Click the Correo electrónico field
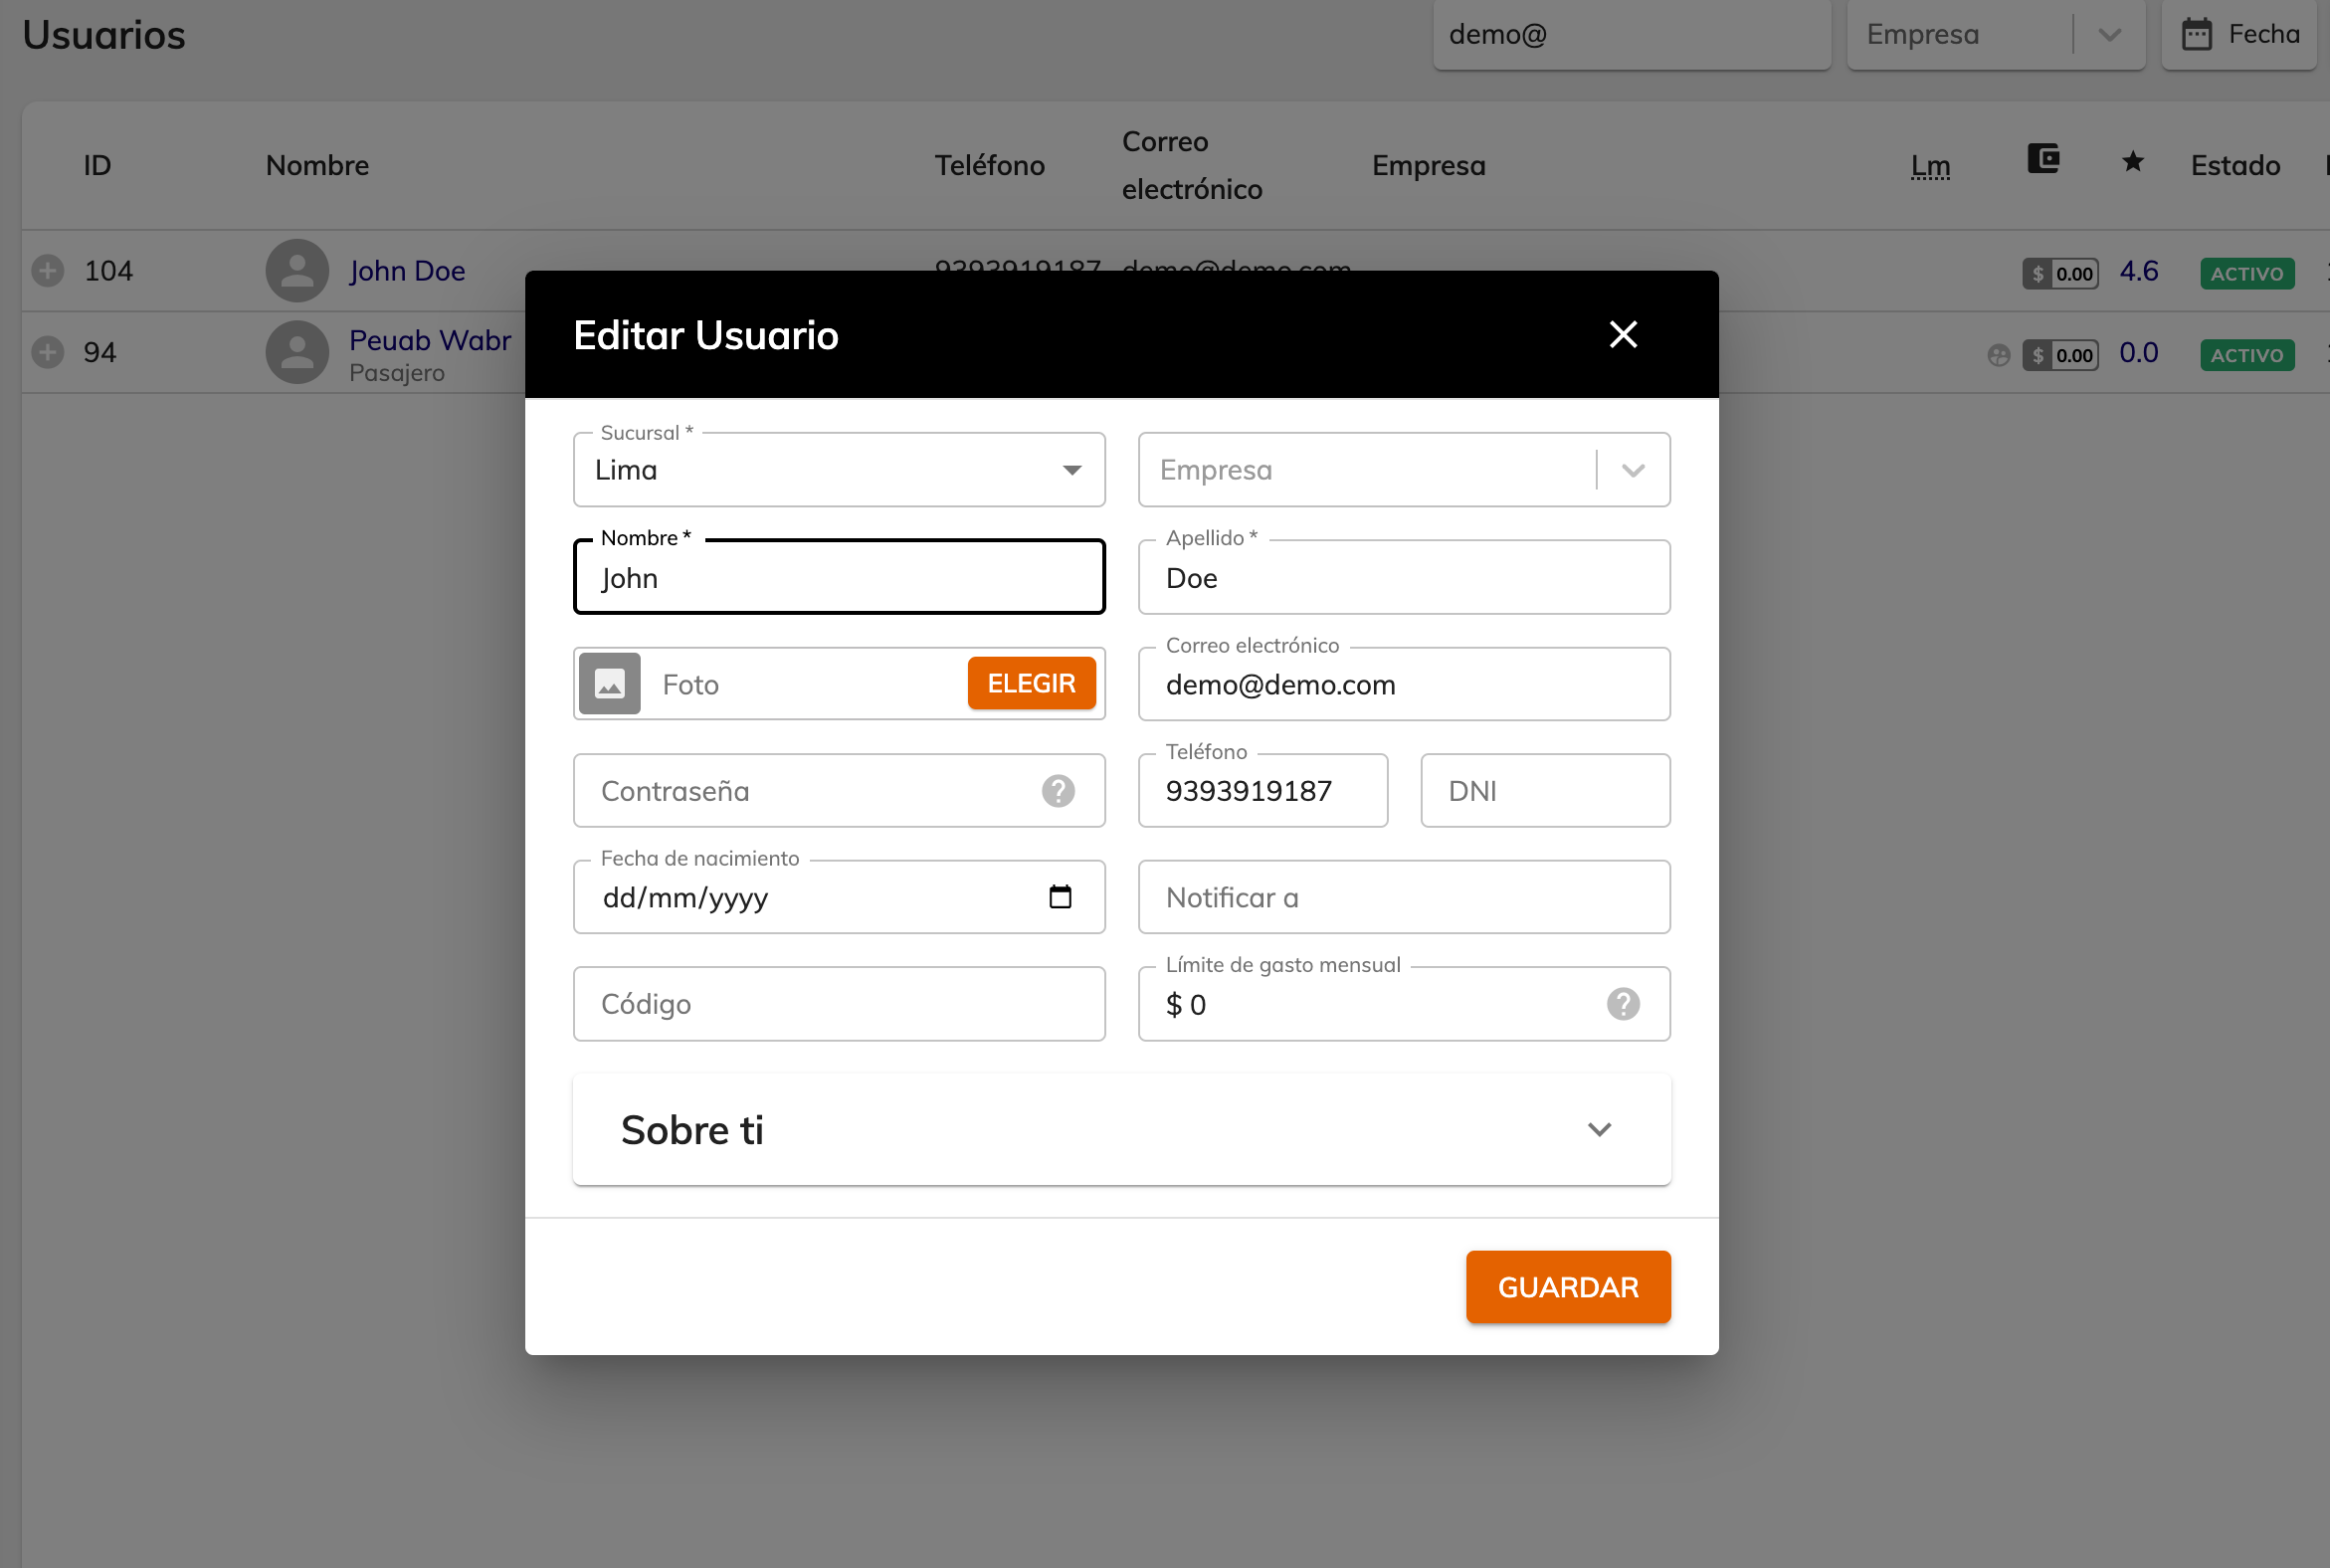Screen dimensions: 2330x1568 [1403, 684]
